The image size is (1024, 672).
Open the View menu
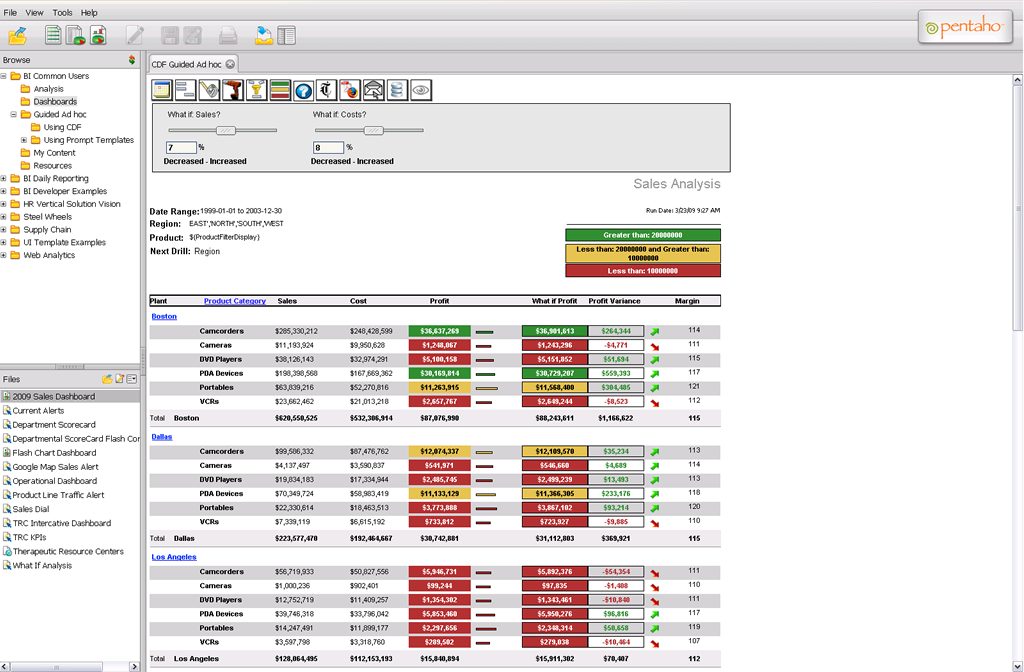point(35,12)
